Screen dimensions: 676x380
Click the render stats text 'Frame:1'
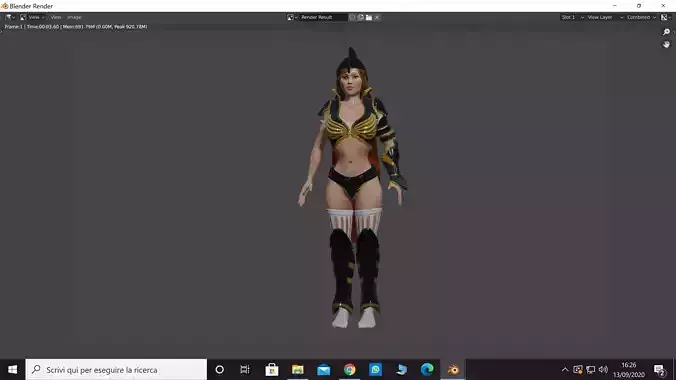tap(13, 27)
